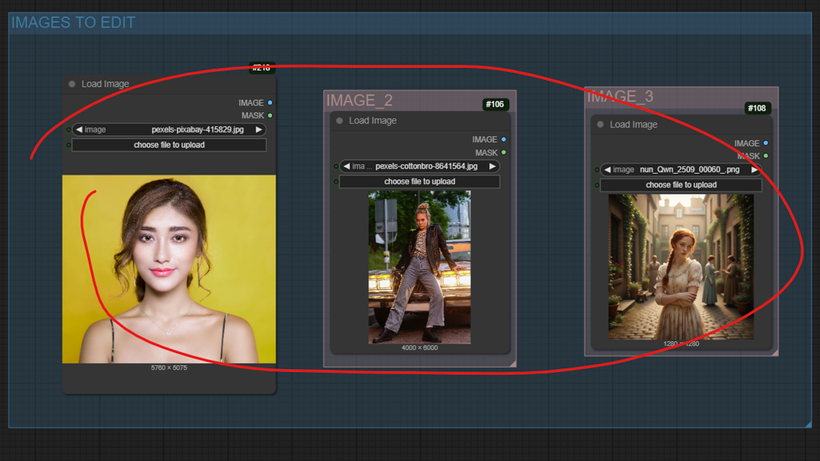Click the IMAGE output port in IMAGE_2 node
Viewport: 820px width, 461px height.
[x=503, y=140]
